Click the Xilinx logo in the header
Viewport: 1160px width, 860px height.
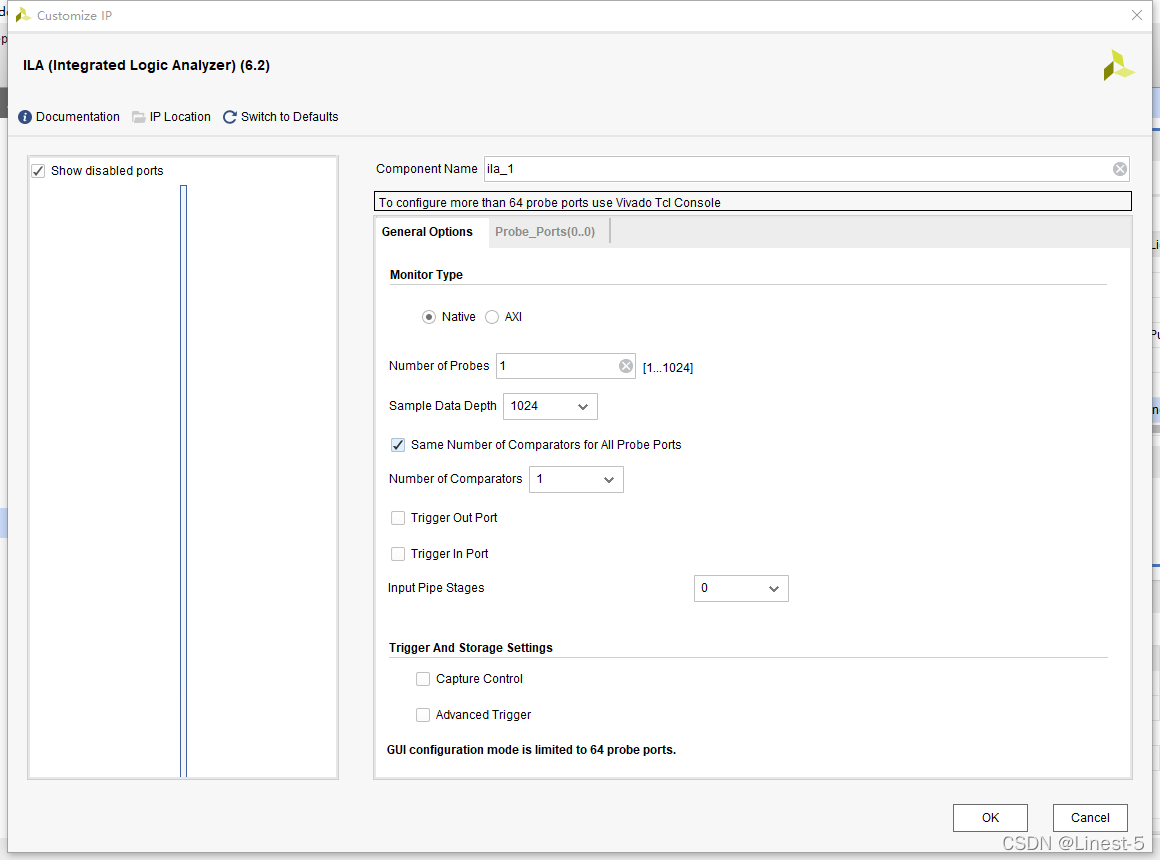pyautogui.click(x=1118, y=66)
